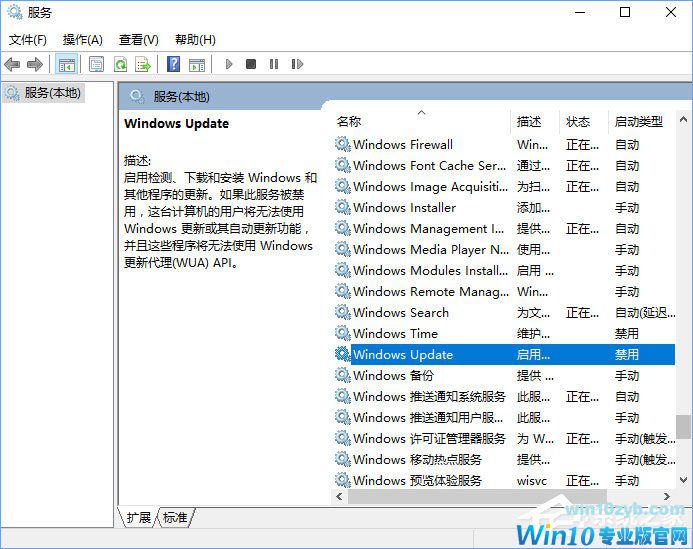Open the 文件(F) menu
Image resolution: width=693 pixels, height=549 pixels.
[x=27, y=40]
